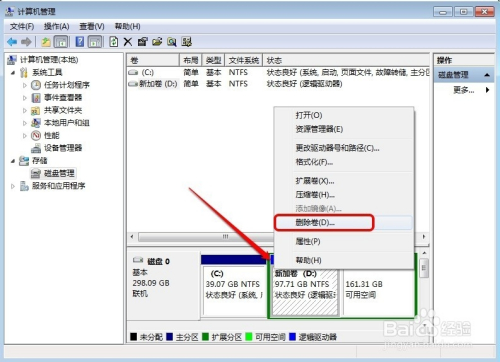Open the 查看(V) menu

92,26
